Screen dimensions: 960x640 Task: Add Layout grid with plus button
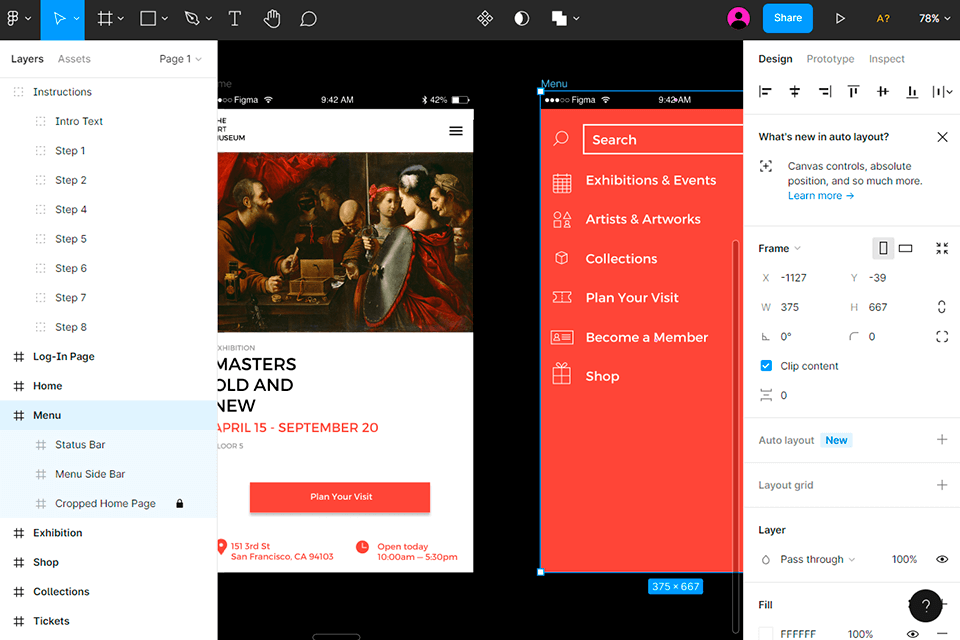tap(942, 485)
